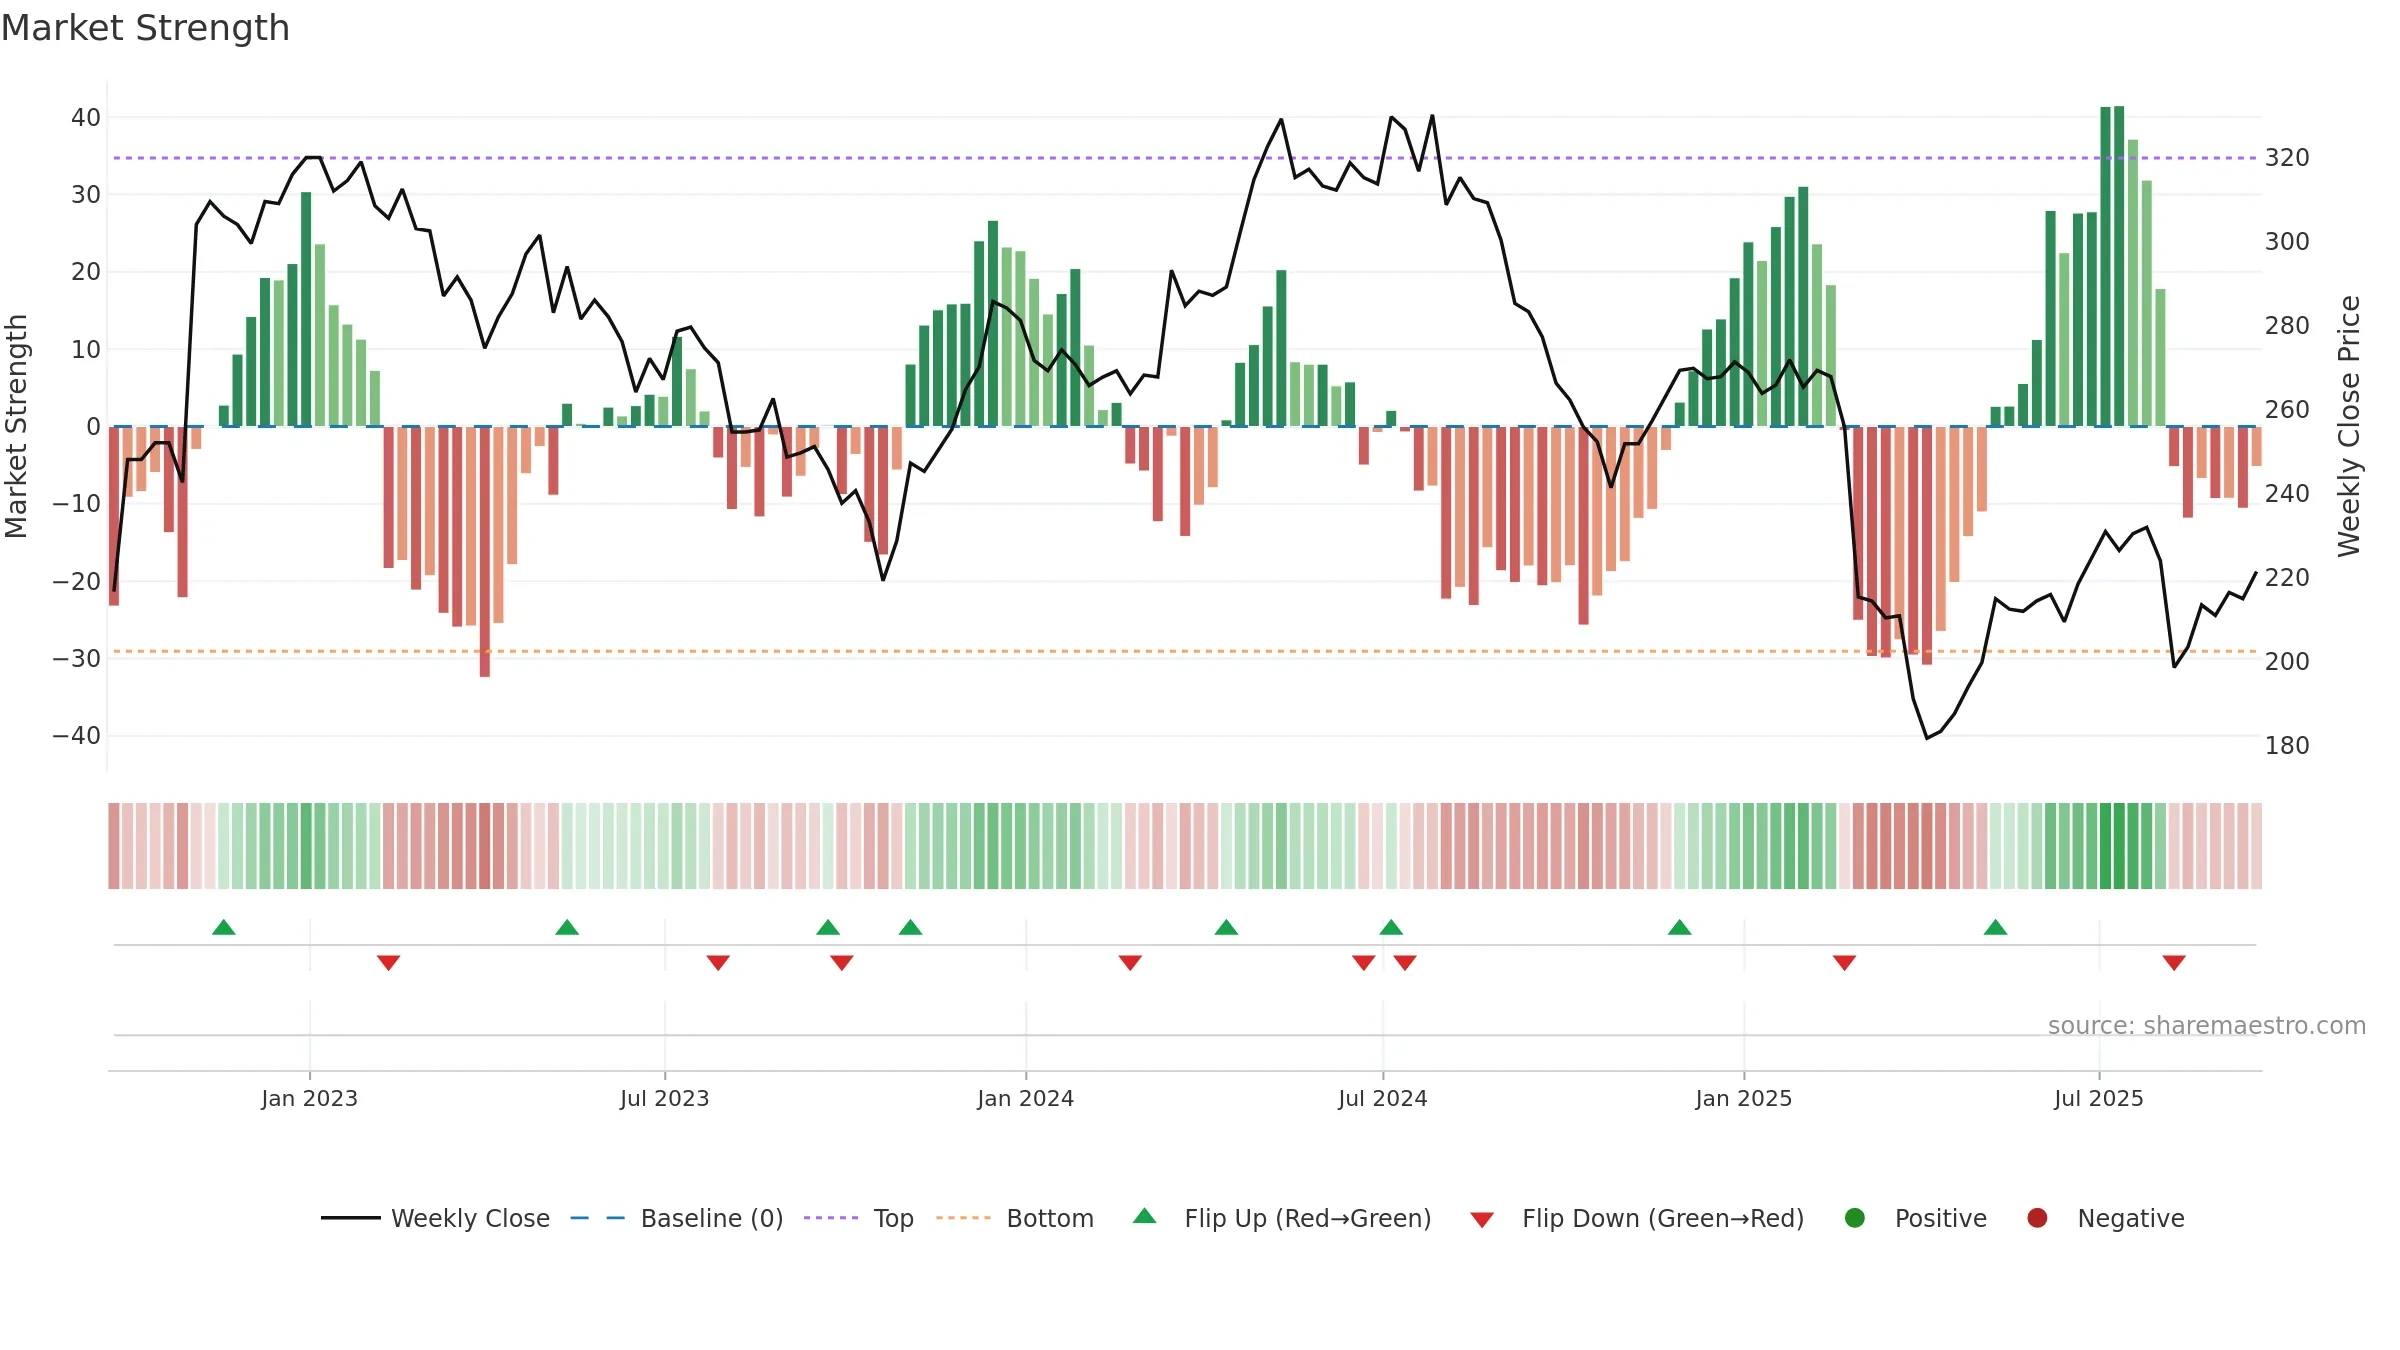
Task: Click the 200 tick on the price axis
Action: click(2287, 662)
